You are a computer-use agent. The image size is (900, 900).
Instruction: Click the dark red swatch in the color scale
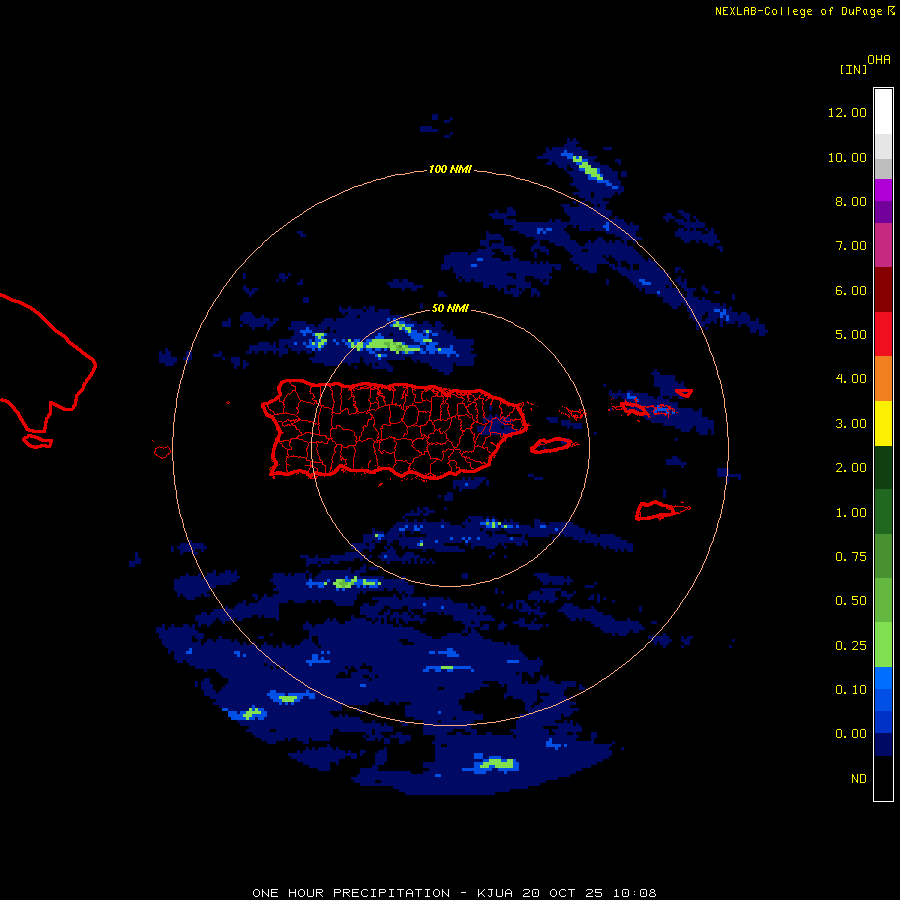click(883, 290)
